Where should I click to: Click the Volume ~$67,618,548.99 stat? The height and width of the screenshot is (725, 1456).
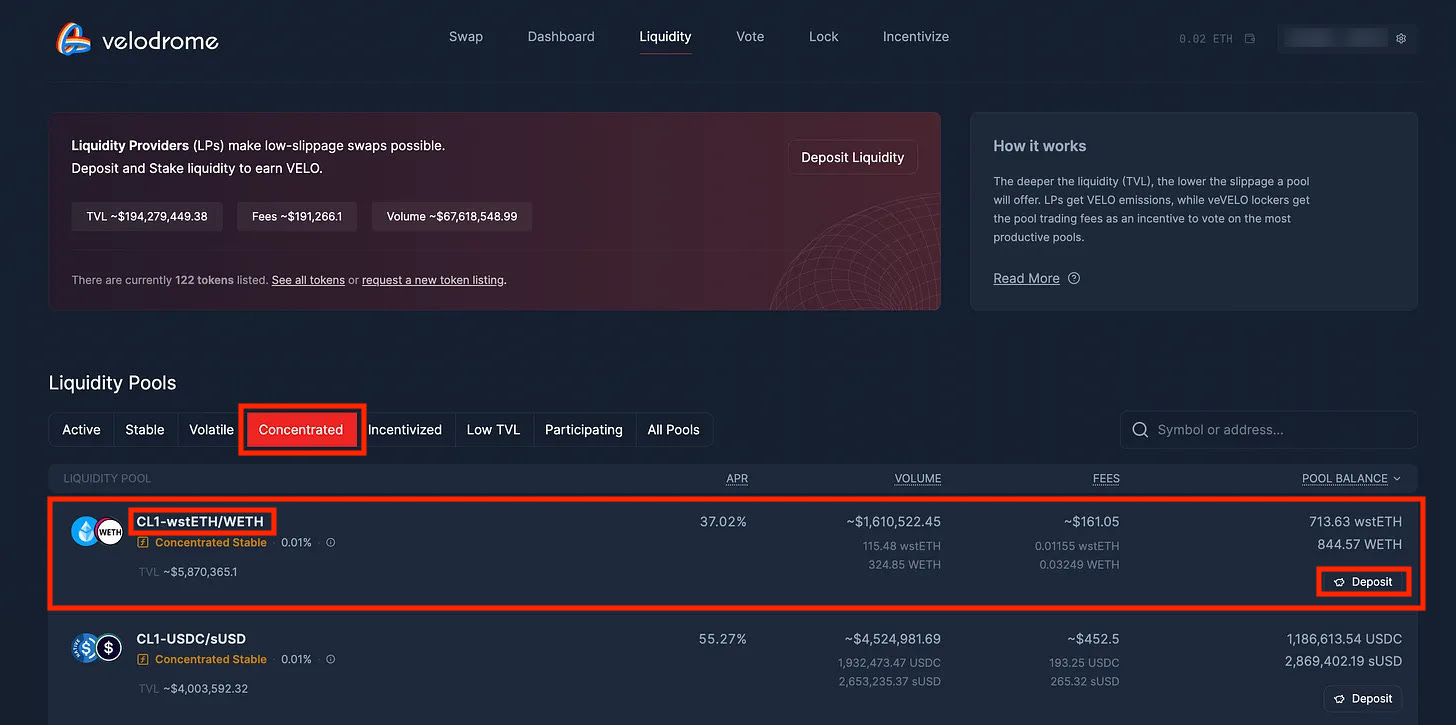[452, 216]
